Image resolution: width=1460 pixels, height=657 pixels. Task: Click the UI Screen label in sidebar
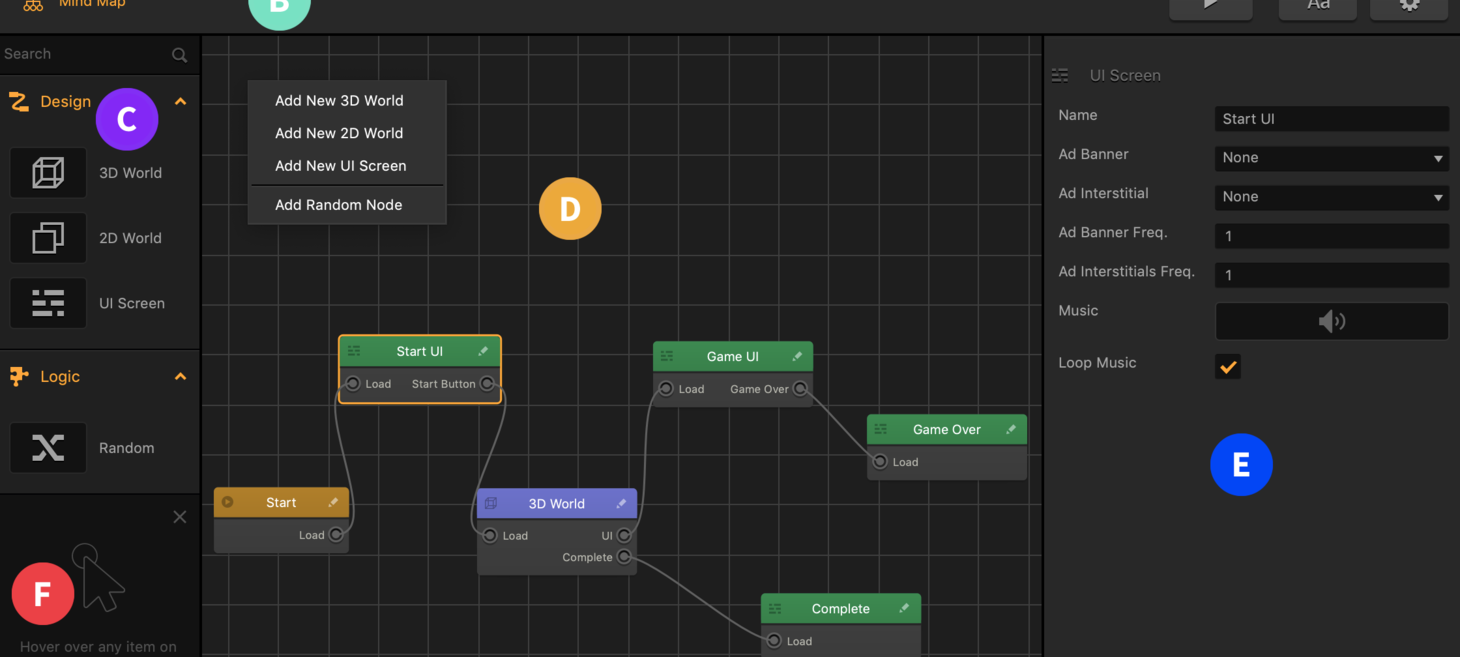tap(132, 303)
